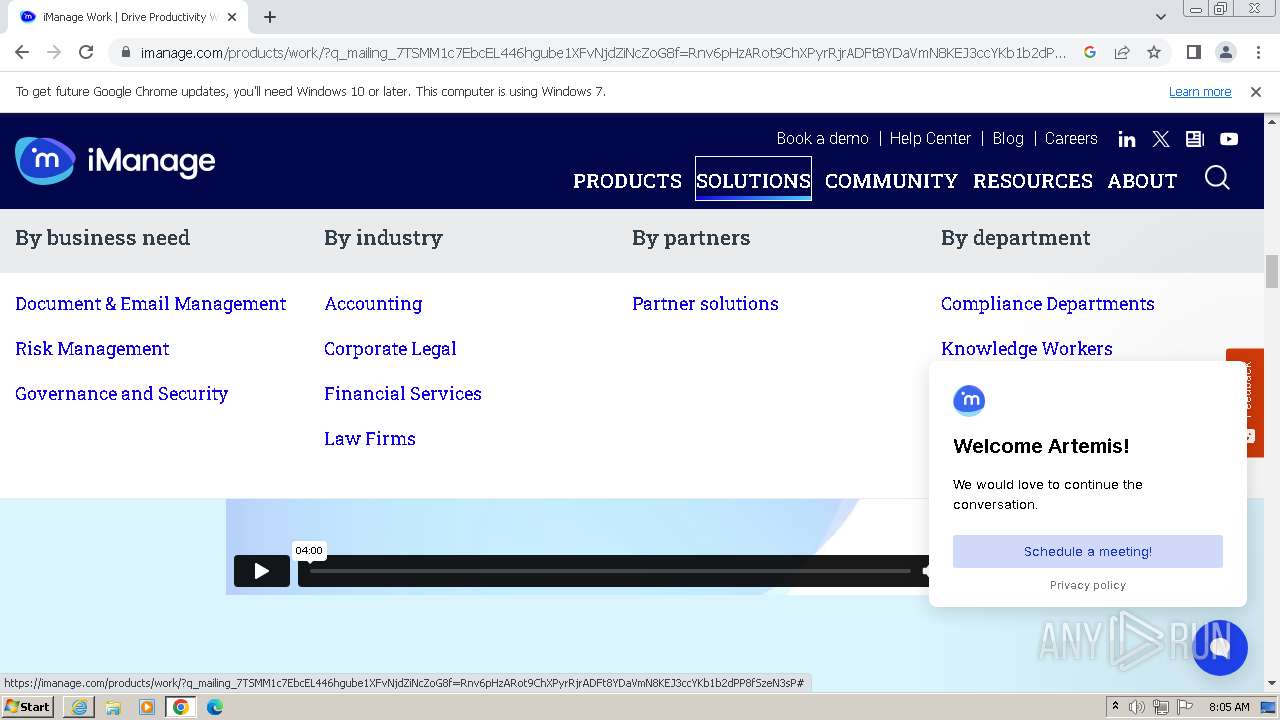Open the SOLUTIONS menu
Screen dimensions: 1280x720
tap(753, 181)
